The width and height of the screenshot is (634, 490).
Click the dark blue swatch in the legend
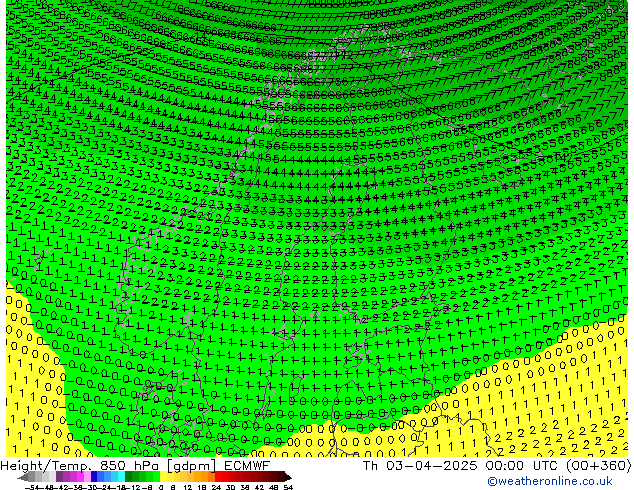[x=94, y=477]
